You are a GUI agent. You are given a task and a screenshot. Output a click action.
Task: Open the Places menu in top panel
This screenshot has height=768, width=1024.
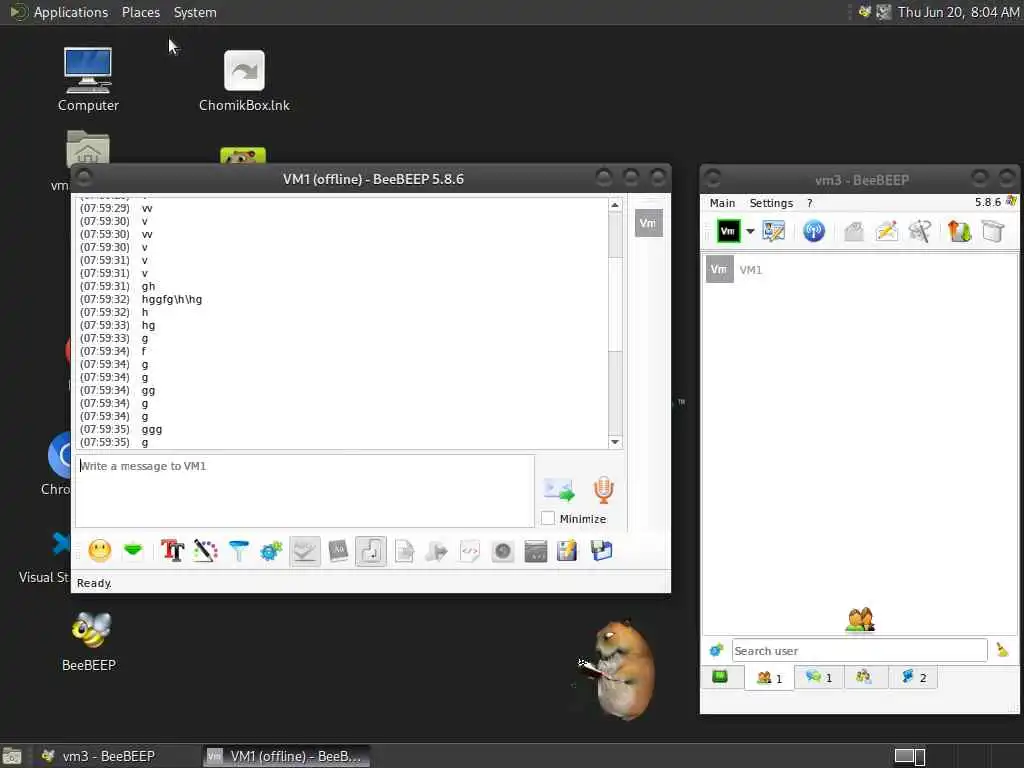[x=141, y=12]
